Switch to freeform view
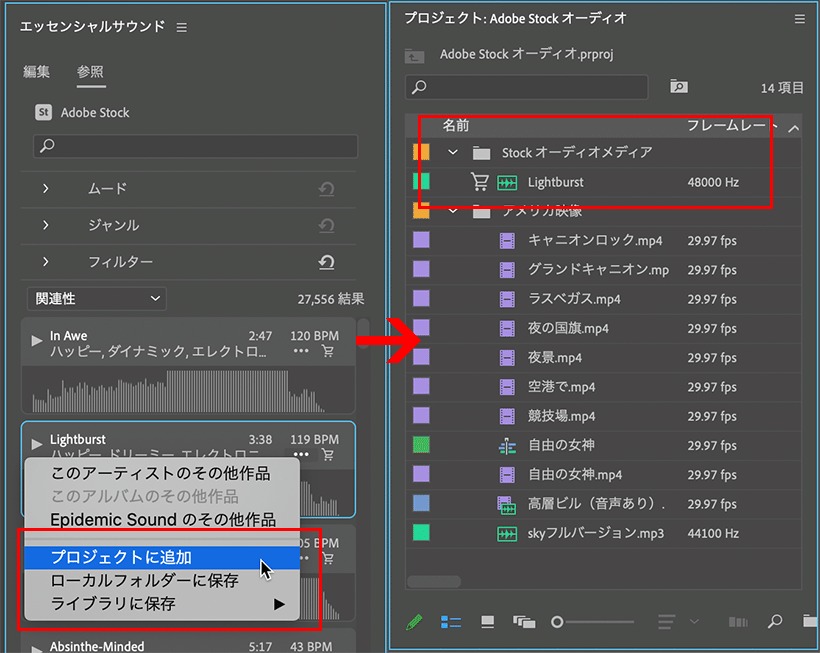820x653 pixels. [x=524, y=621]
